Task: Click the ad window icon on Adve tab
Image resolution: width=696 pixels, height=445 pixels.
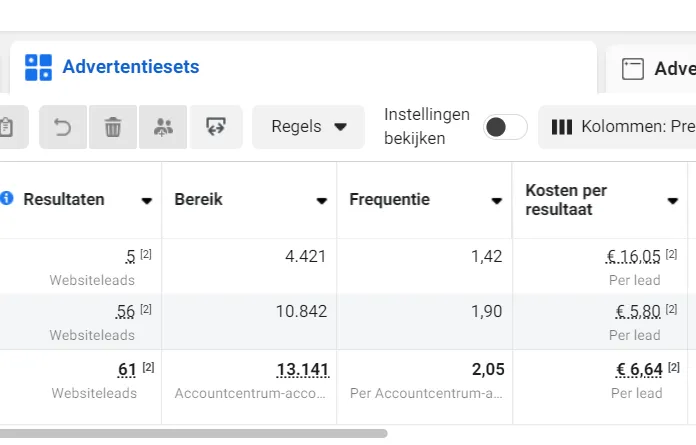Action: tap(633, 69)
